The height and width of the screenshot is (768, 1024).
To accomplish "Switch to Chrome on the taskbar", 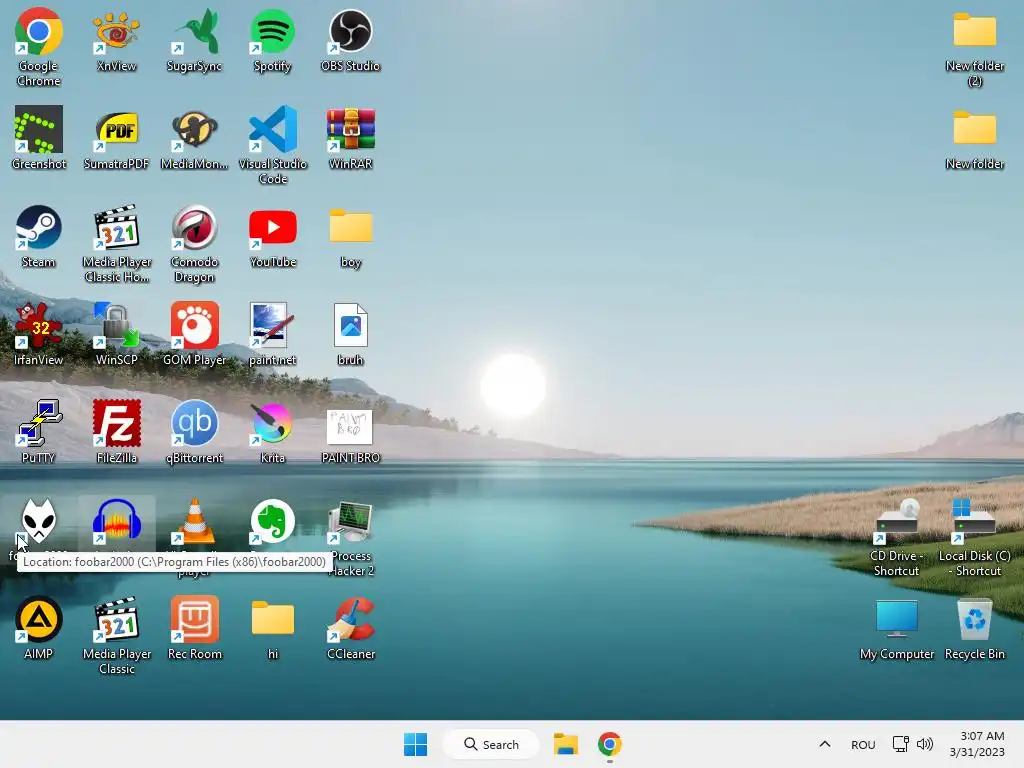I will pyautogui.click(x=609, y=744).
